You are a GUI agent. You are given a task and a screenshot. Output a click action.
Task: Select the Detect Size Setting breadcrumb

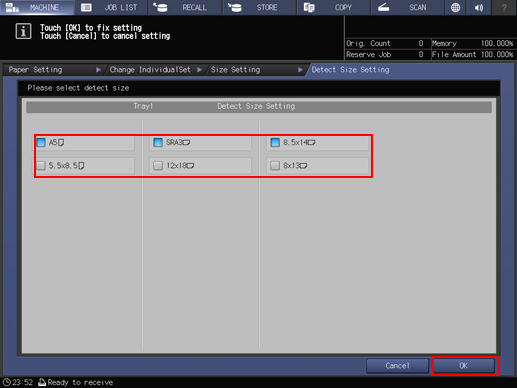350,70
